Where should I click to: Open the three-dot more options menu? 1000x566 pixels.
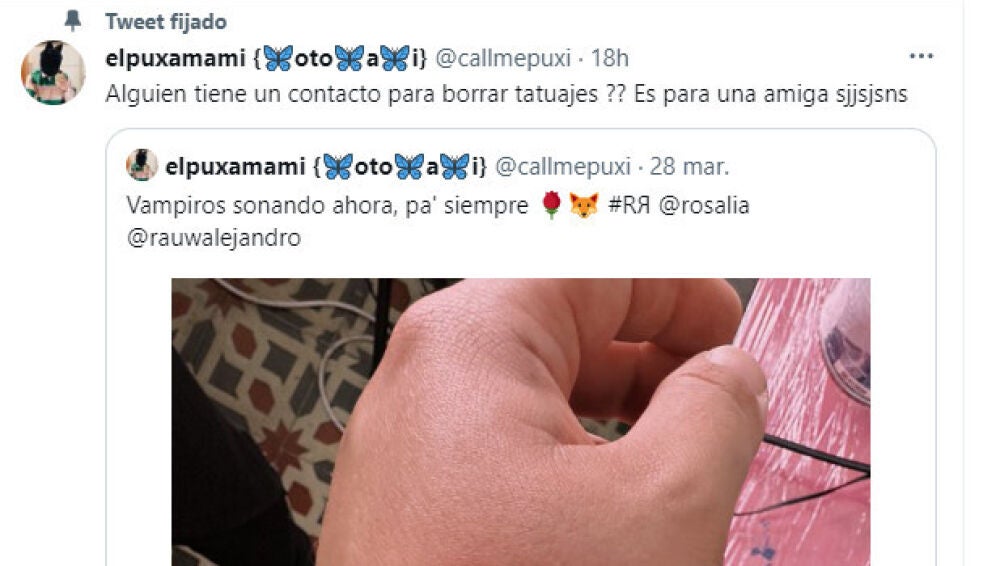pos(921,57)
